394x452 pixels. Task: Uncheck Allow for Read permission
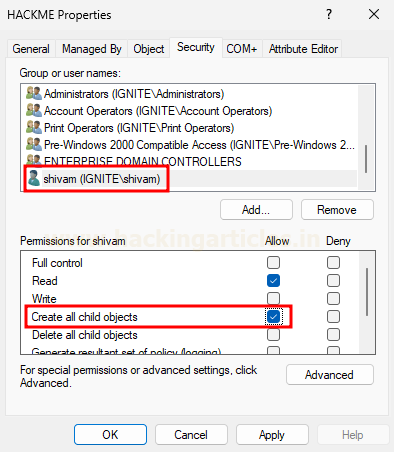point(273,281)
